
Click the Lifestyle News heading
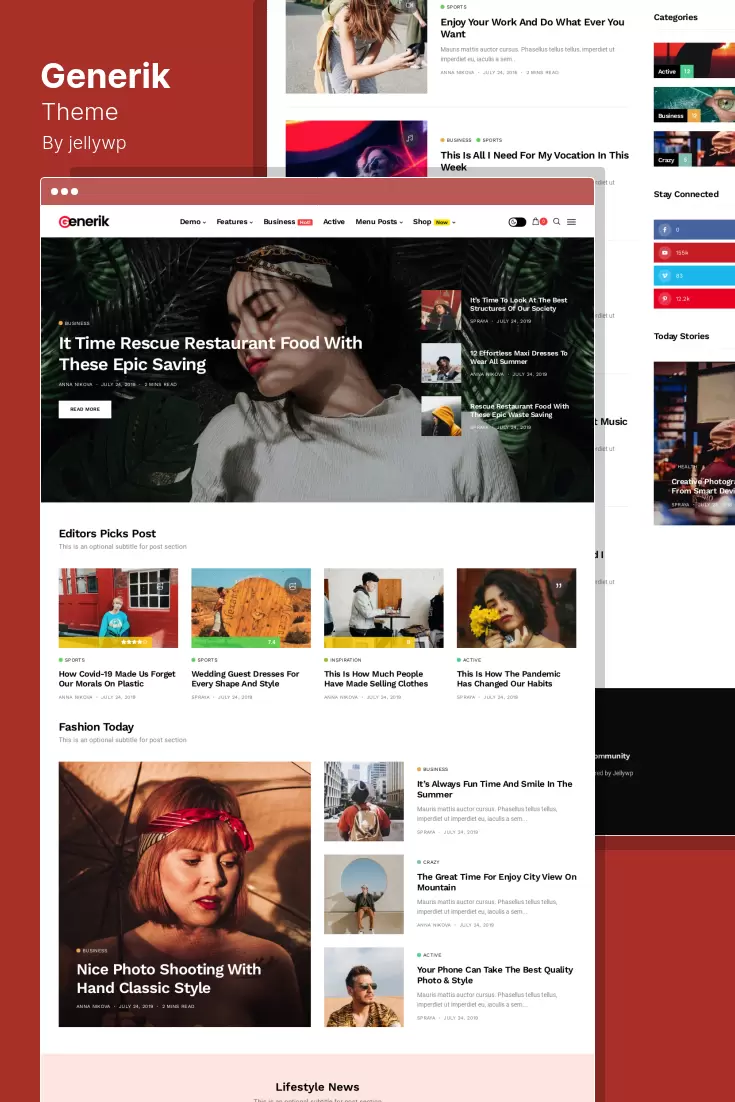318,1087
